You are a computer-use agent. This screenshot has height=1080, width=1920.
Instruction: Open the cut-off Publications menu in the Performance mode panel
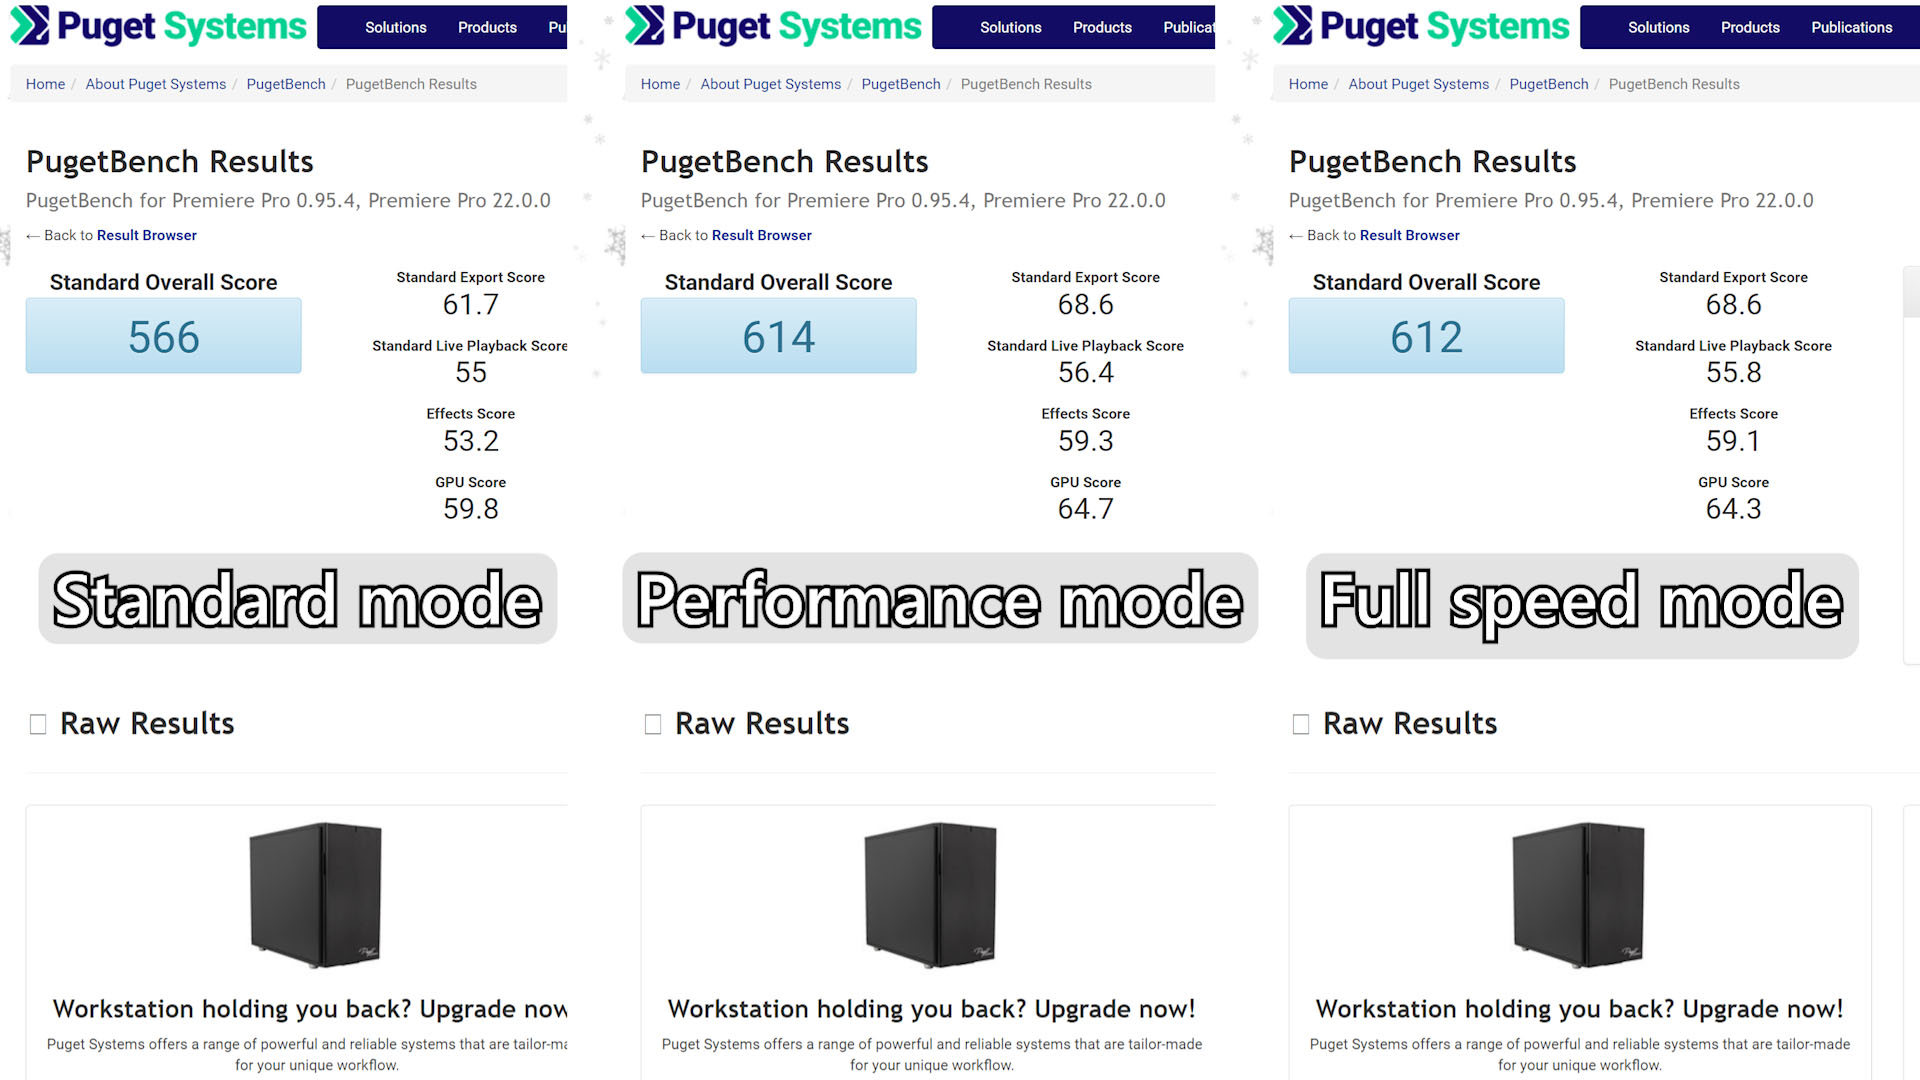tap(1189, 27)
